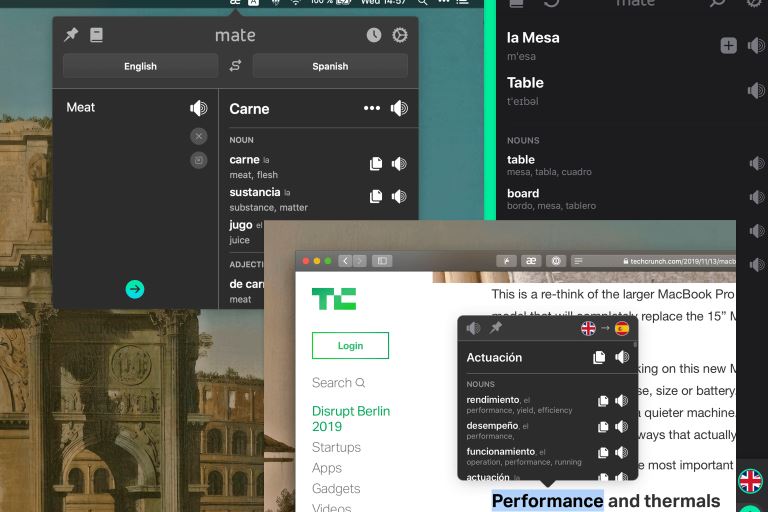Copy the rendimiento entry
The height and width of the screenshot is (512, 768).
(x=603, y=401)
